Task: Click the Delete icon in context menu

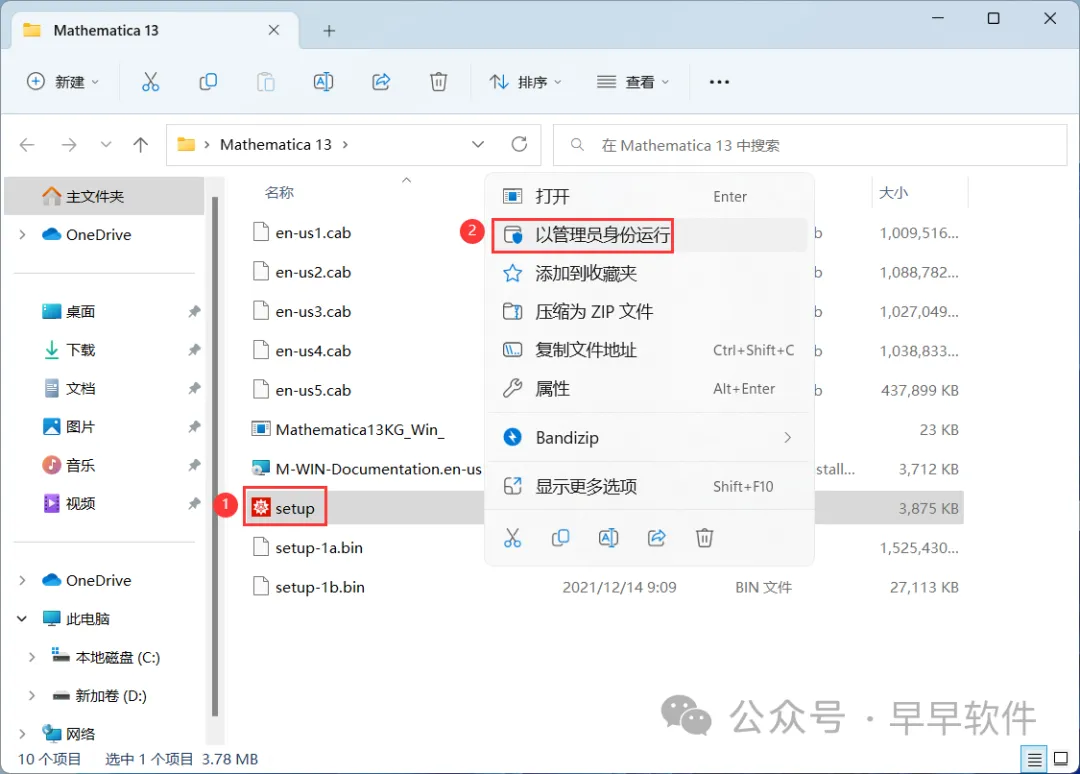Action: [704, 538]
